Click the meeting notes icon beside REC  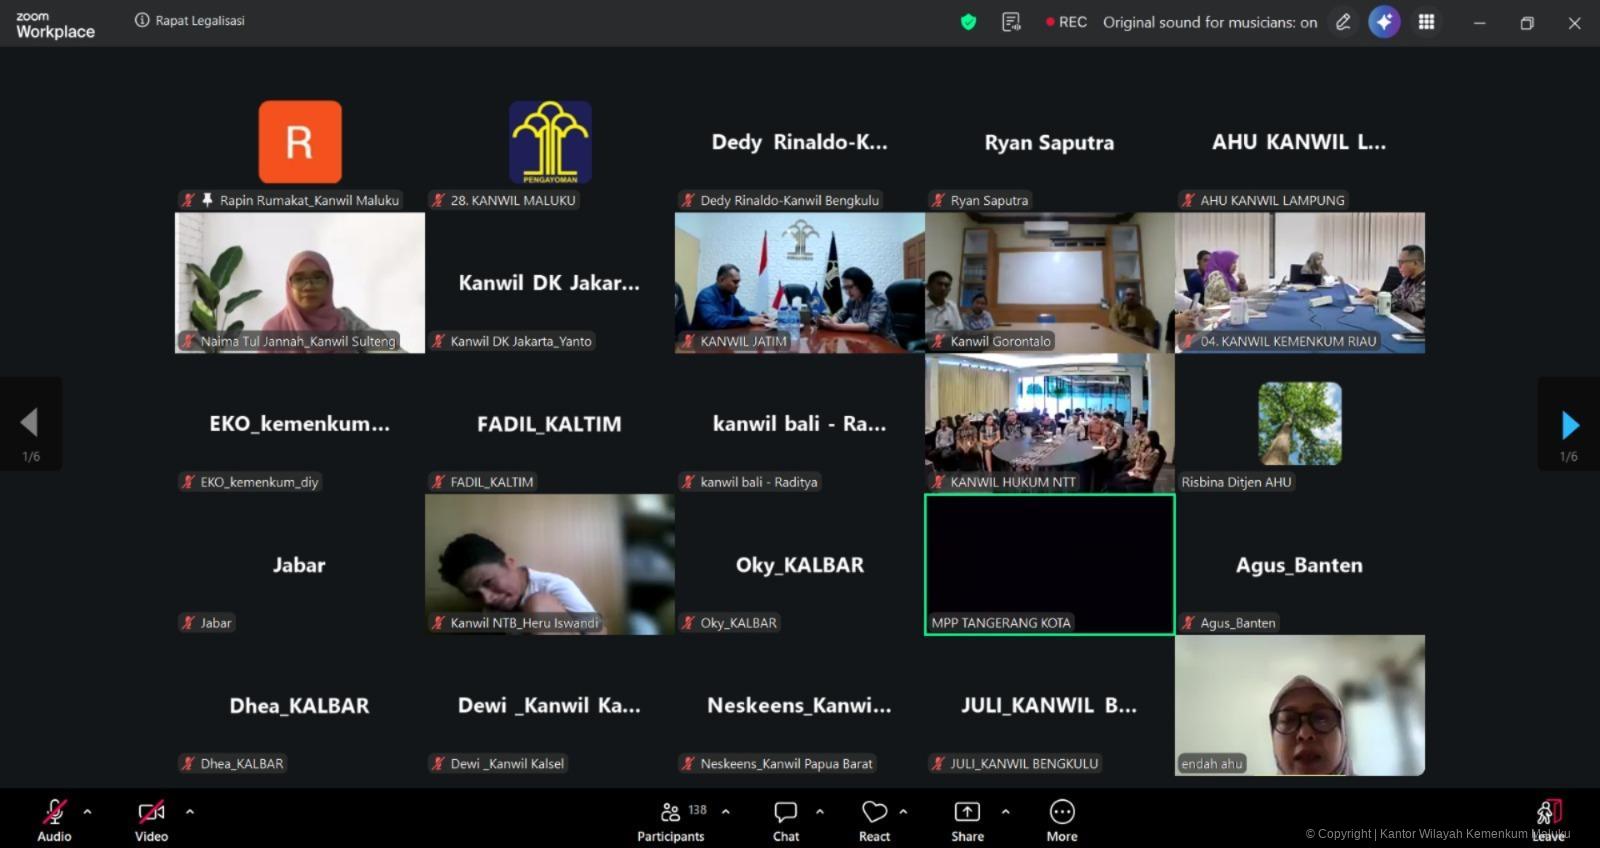click(1011, 22)
